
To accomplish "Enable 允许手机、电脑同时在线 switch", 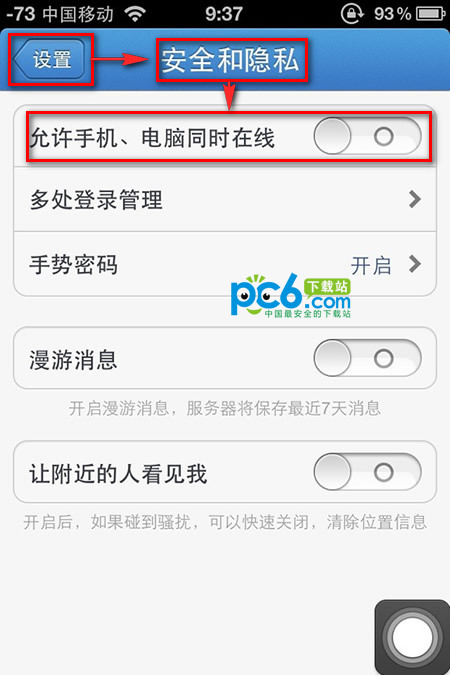I will coord(367,136).
